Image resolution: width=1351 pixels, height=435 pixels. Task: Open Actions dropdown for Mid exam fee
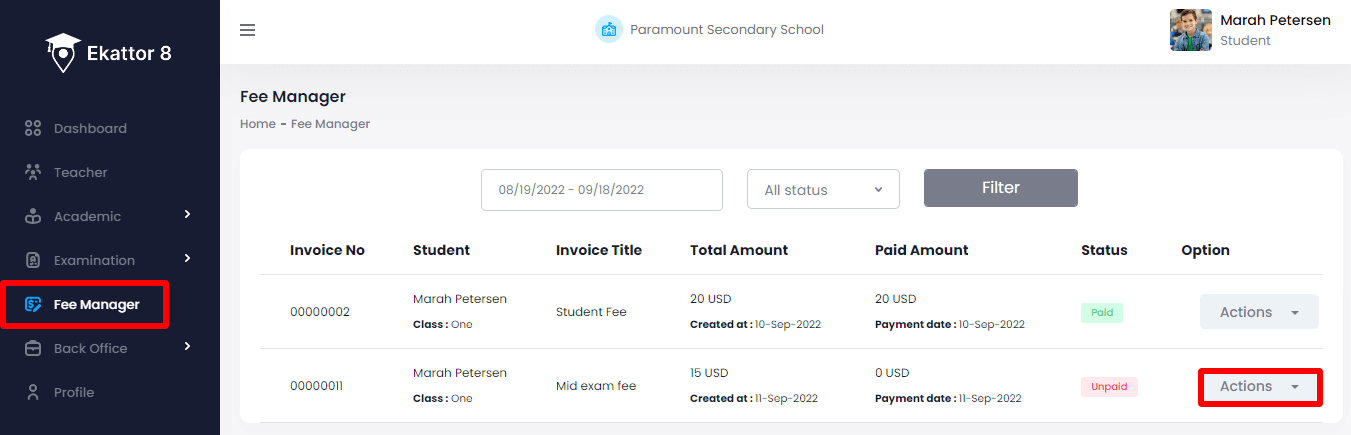coord(1259,386)
